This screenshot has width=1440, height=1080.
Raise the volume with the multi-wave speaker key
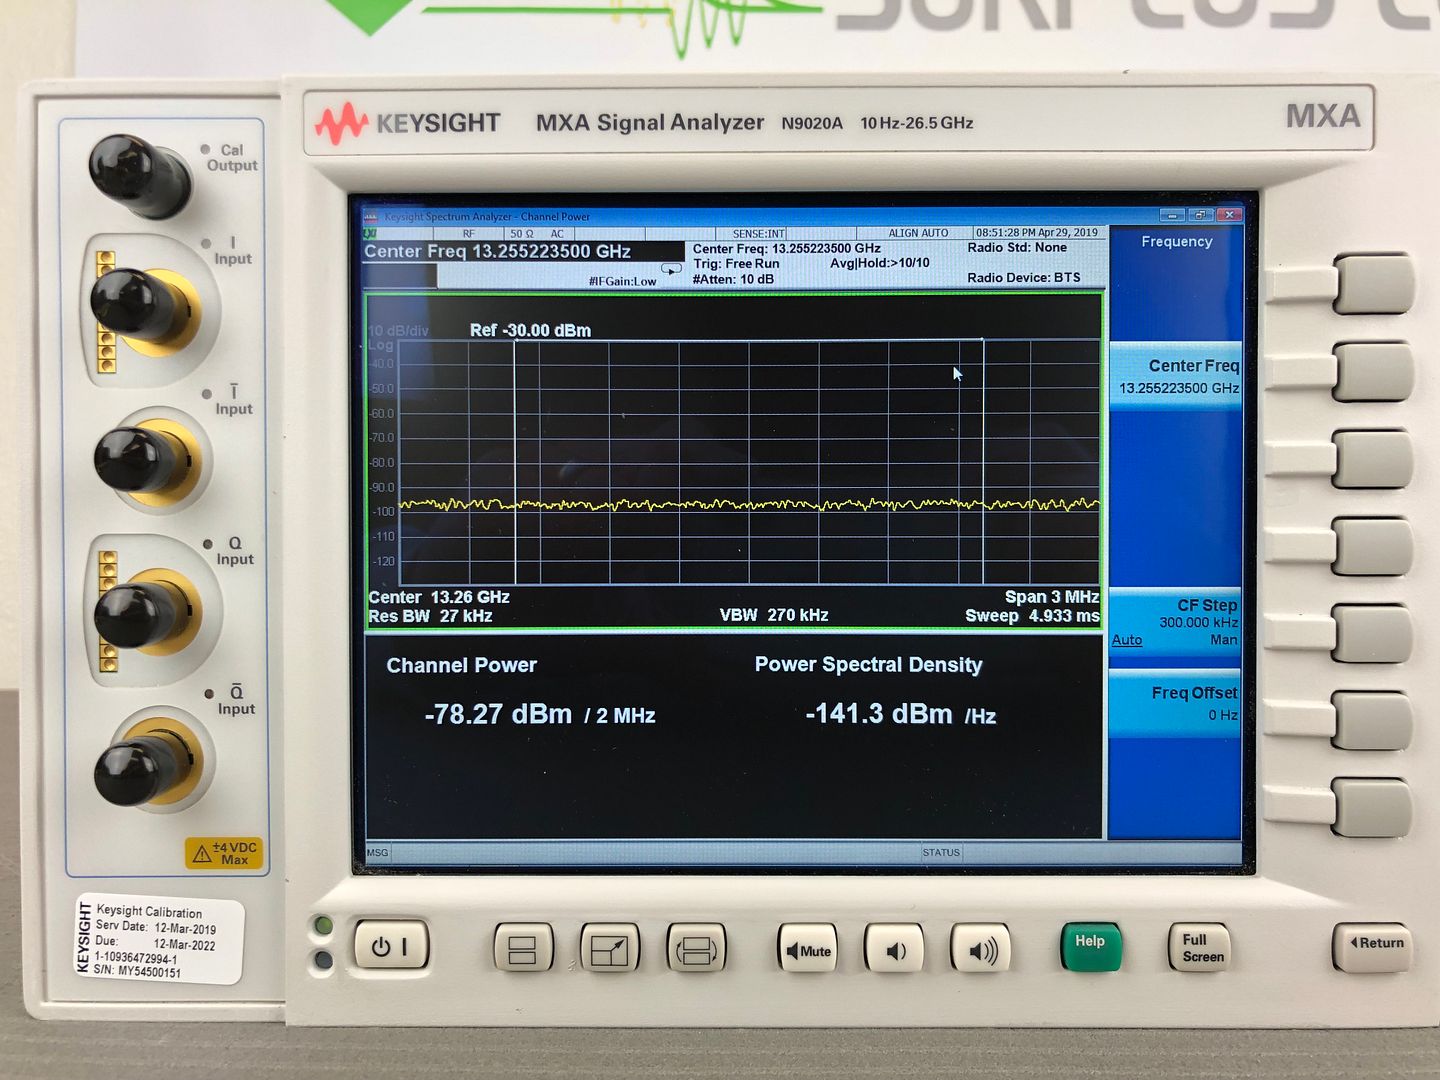coord(981,950)
